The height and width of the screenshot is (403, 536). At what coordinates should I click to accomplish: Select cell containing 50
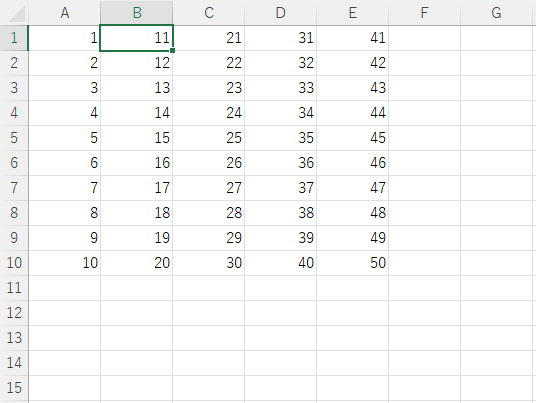(353, 263)
